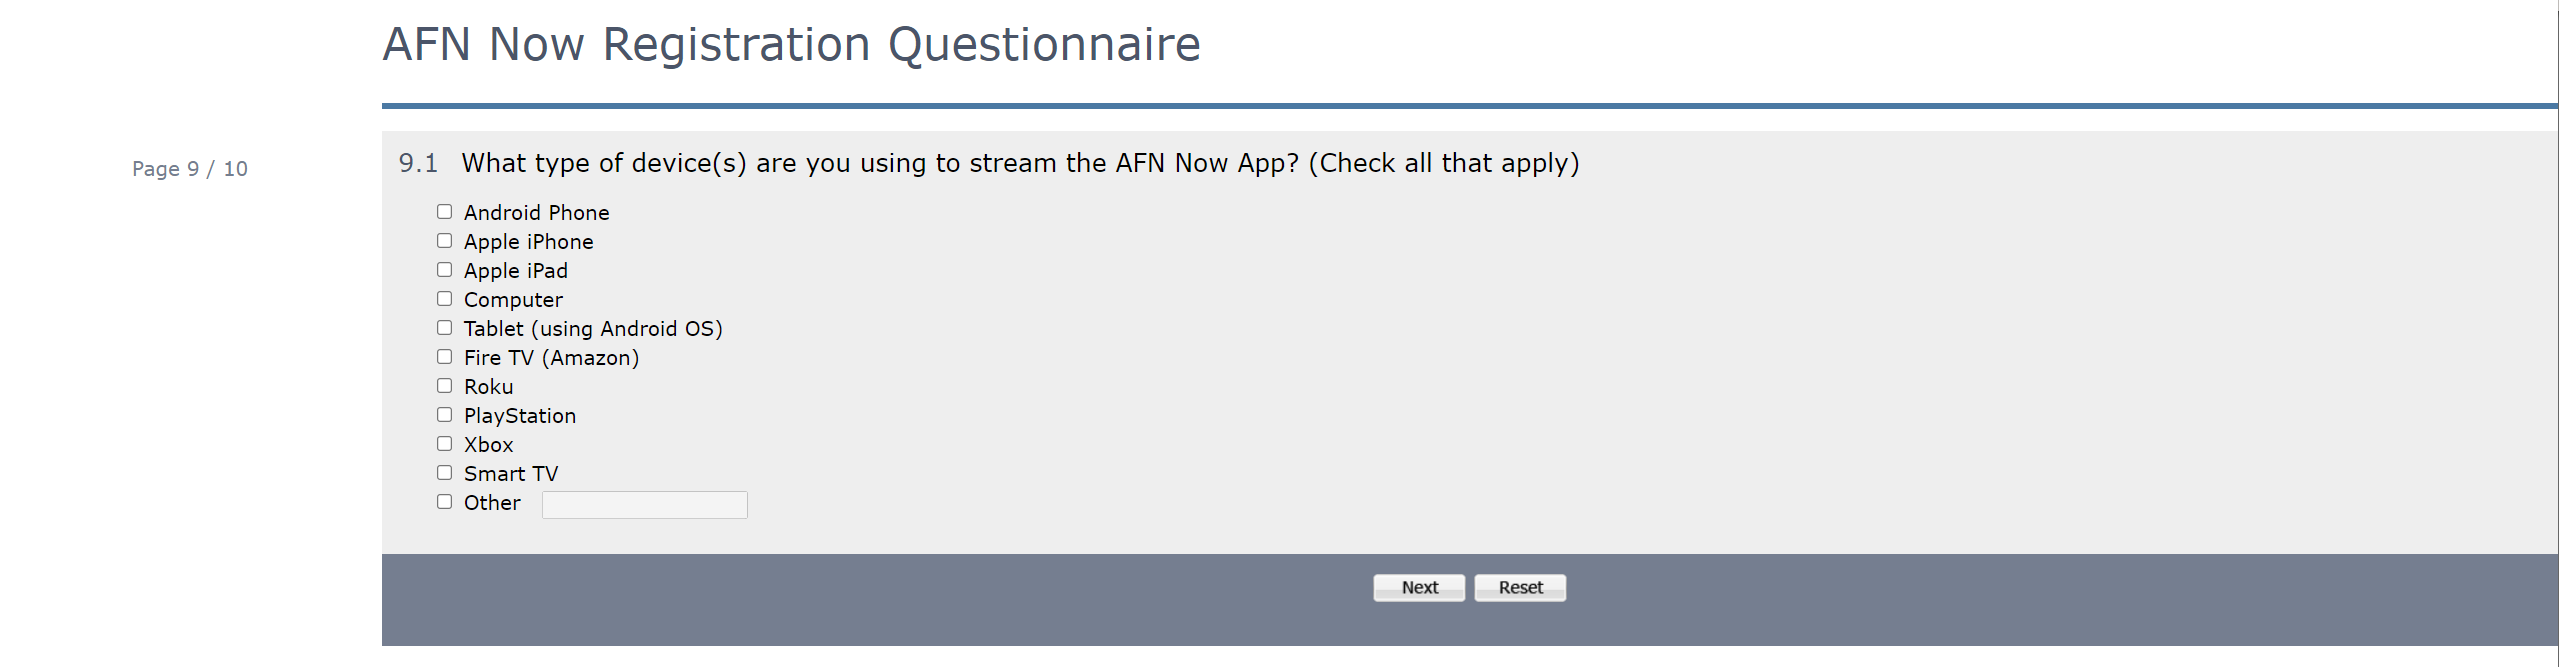This screenshot has height=667, width=2559.
Task: Select the Roku checkbox
Action: click(x=444, y=386)
